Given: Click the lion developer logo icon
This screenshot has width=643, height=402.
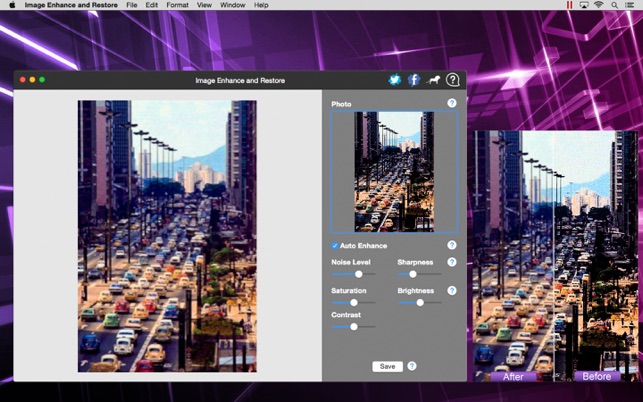Looking at the screenshot, I should coord(433,80).
